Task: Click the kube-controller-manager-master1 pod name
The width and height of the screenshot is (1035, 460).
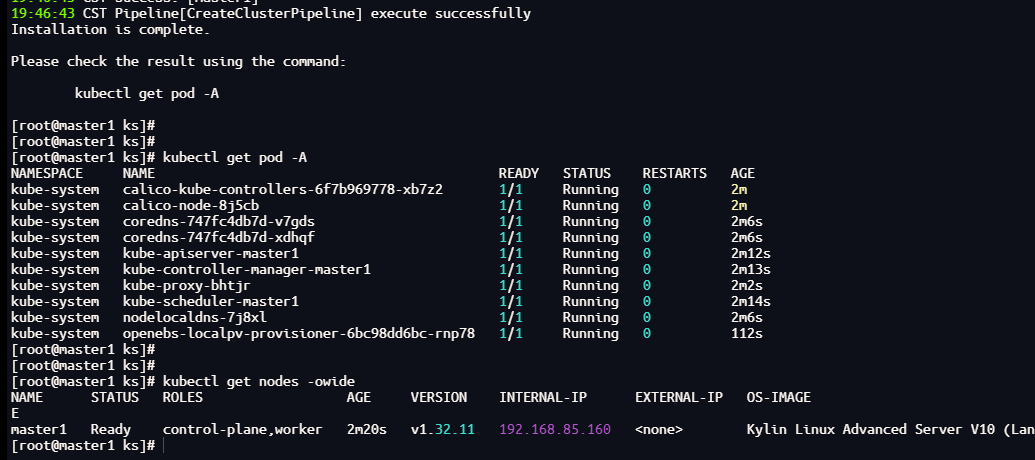Action: [x=246, y=269]
